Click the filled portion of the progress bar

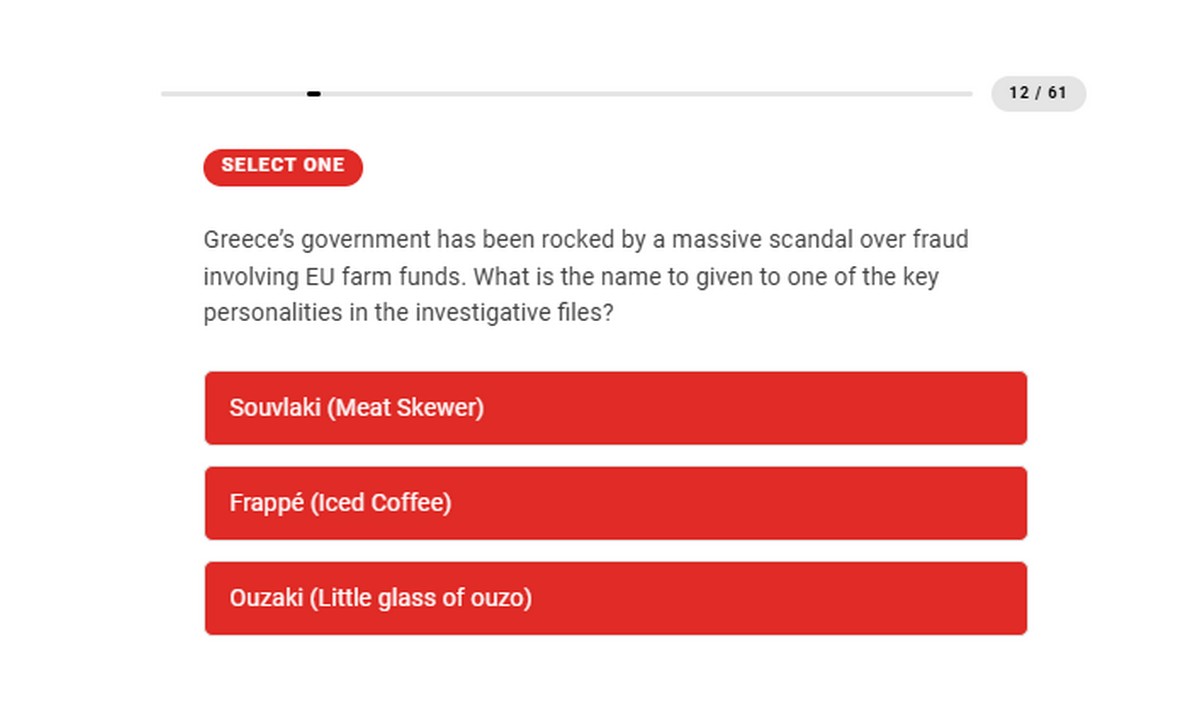pos(240,95)
